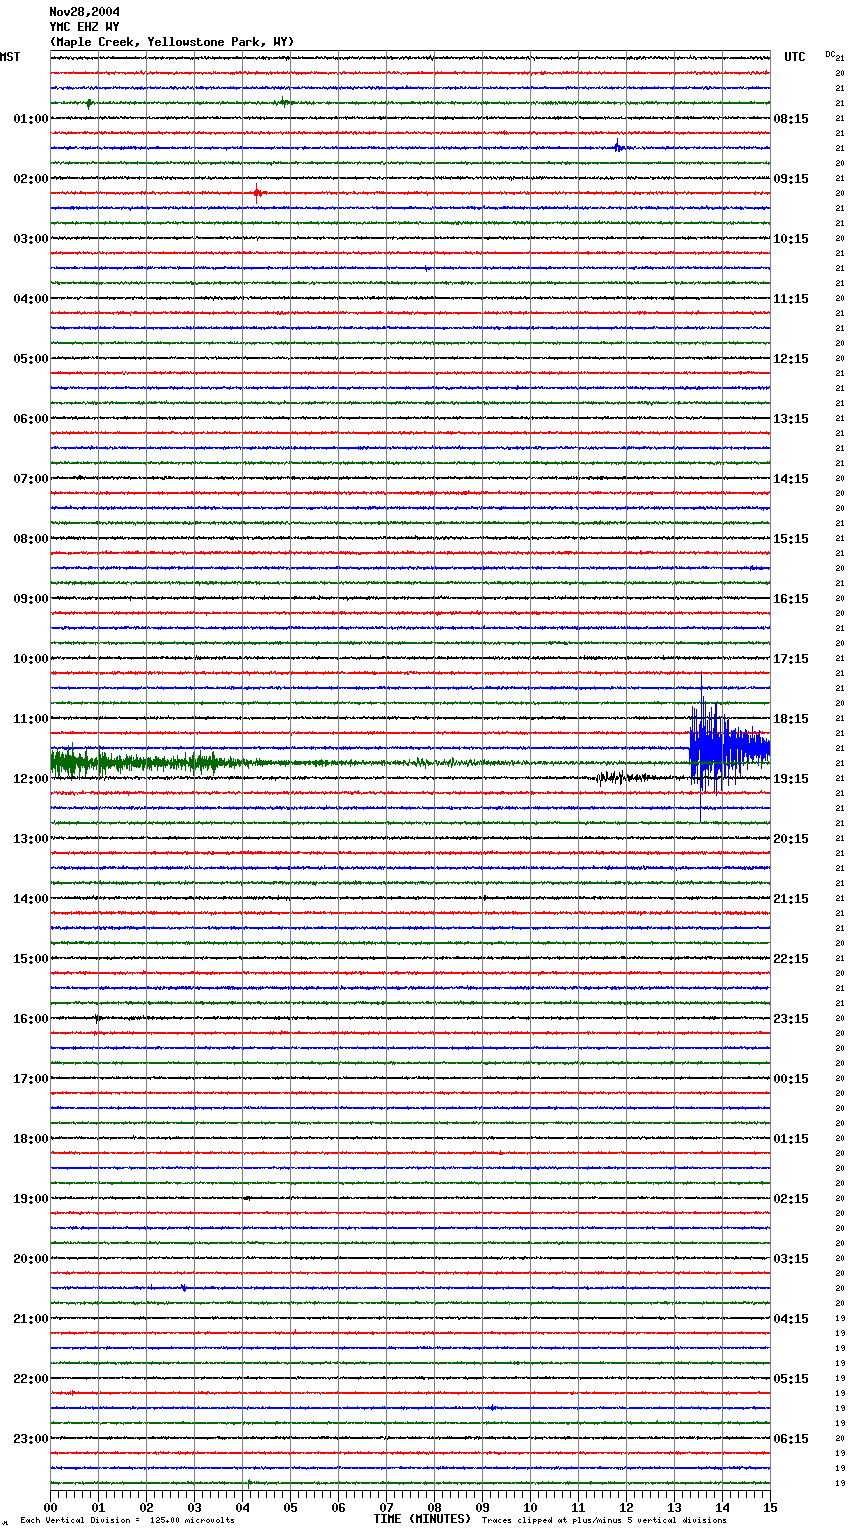The height and width of the screenshot is (1534, 850).
Task: Click the '09:15' UTC time label
Action: point(791,179)
